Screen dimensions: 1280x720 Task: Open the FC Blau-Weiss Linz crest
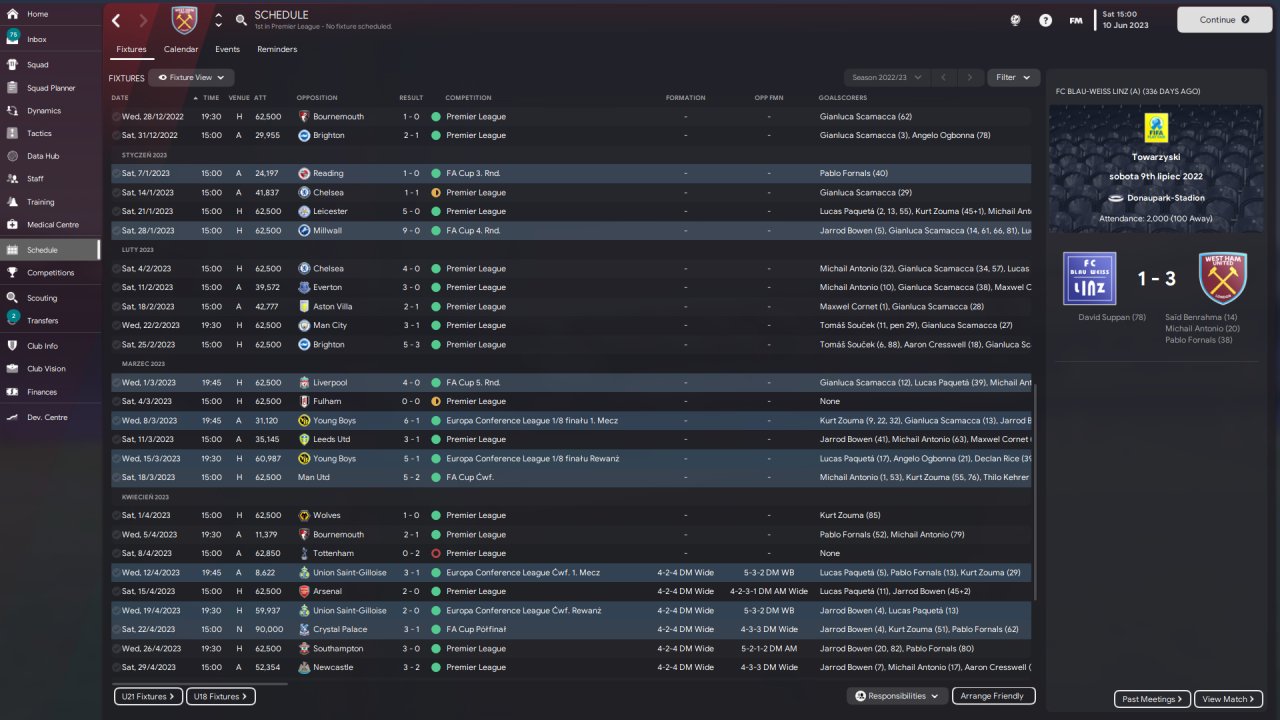coord(1089,278)
